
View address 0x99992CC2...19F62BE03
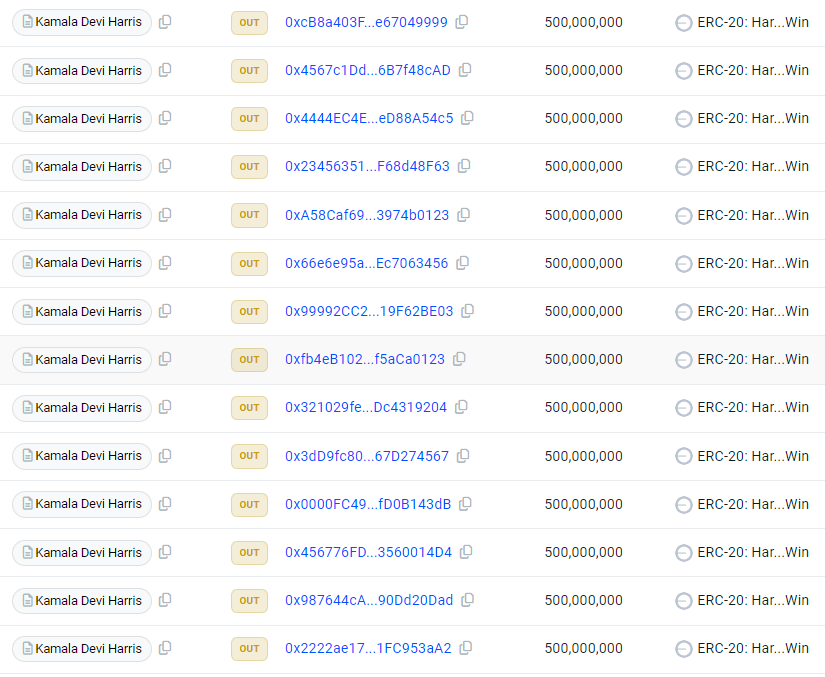369,311
